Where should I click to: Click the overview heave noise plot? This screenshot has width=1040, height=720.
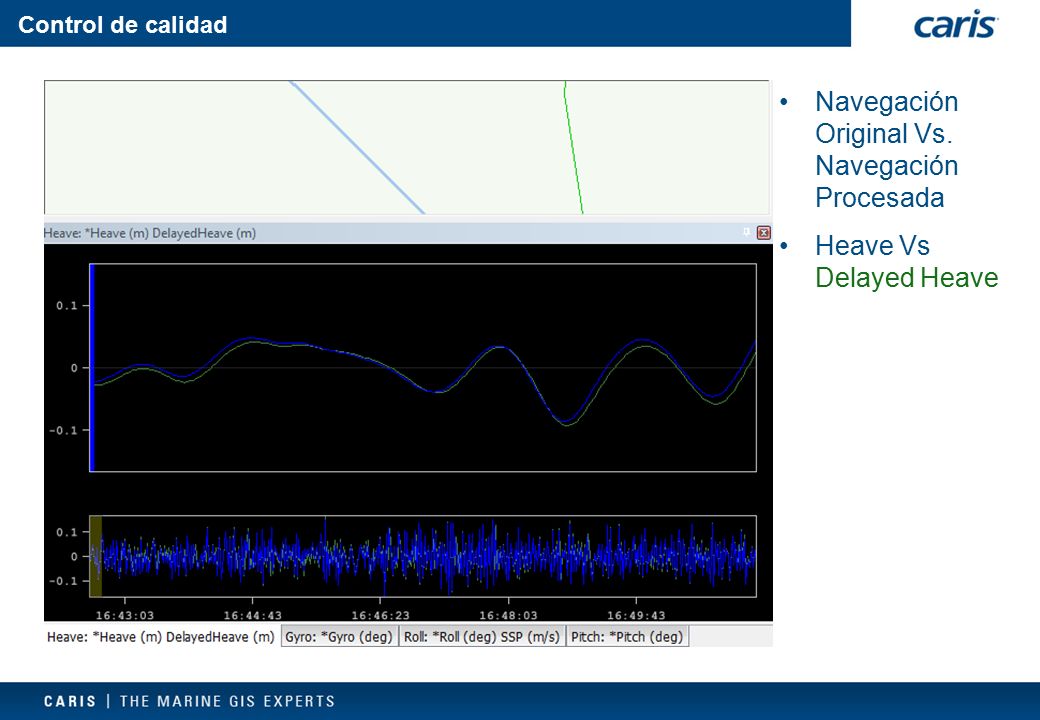point(423,556)
